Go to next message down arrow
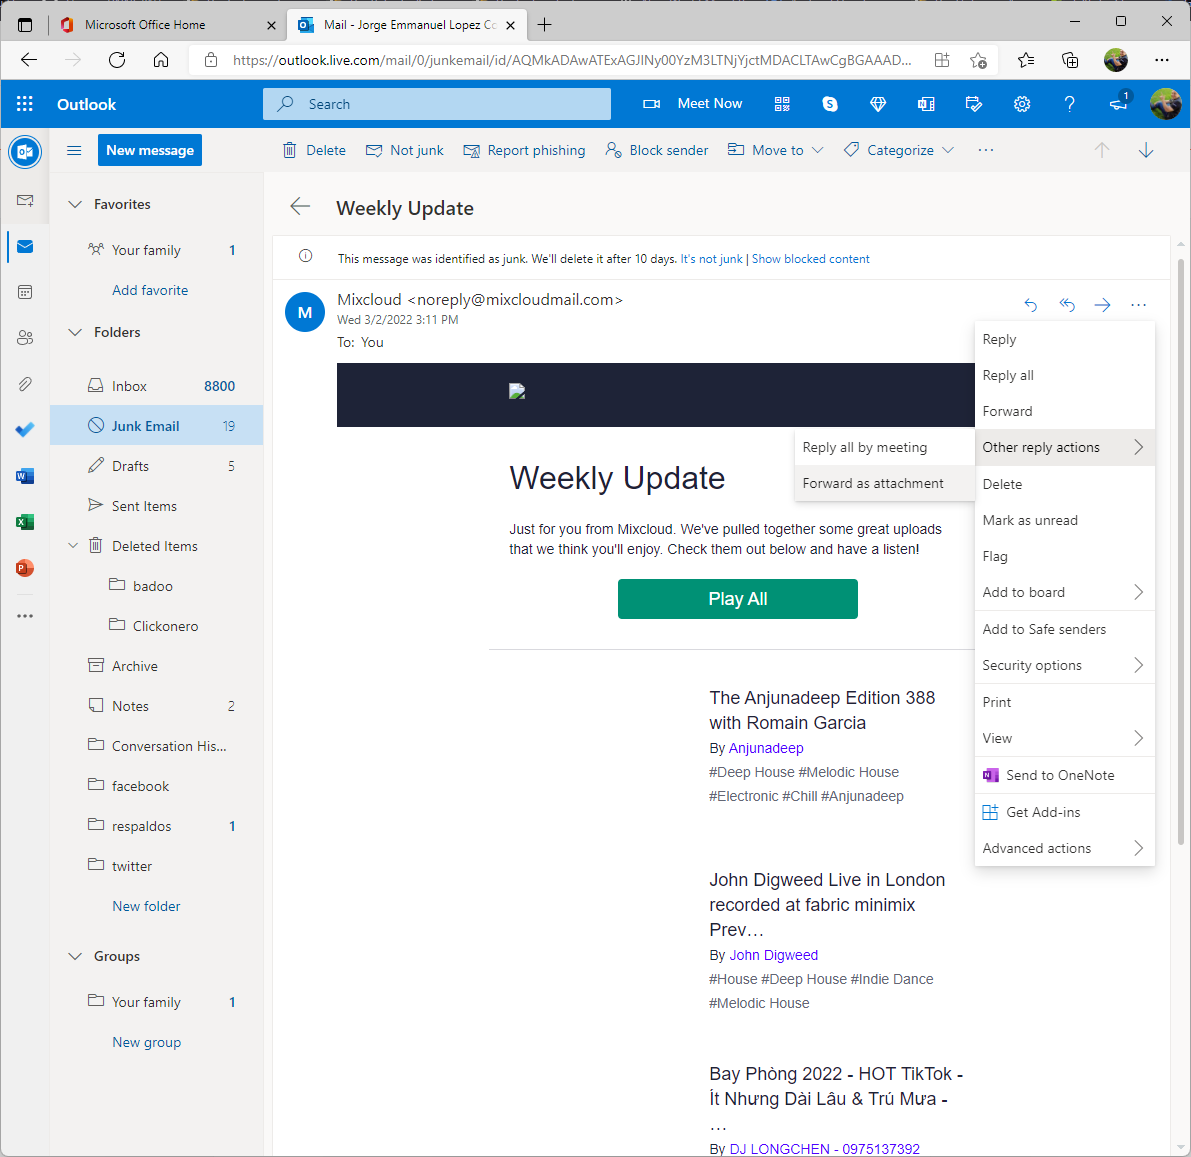Viewport: 1191px width, 1157px height. (1146, 150)
